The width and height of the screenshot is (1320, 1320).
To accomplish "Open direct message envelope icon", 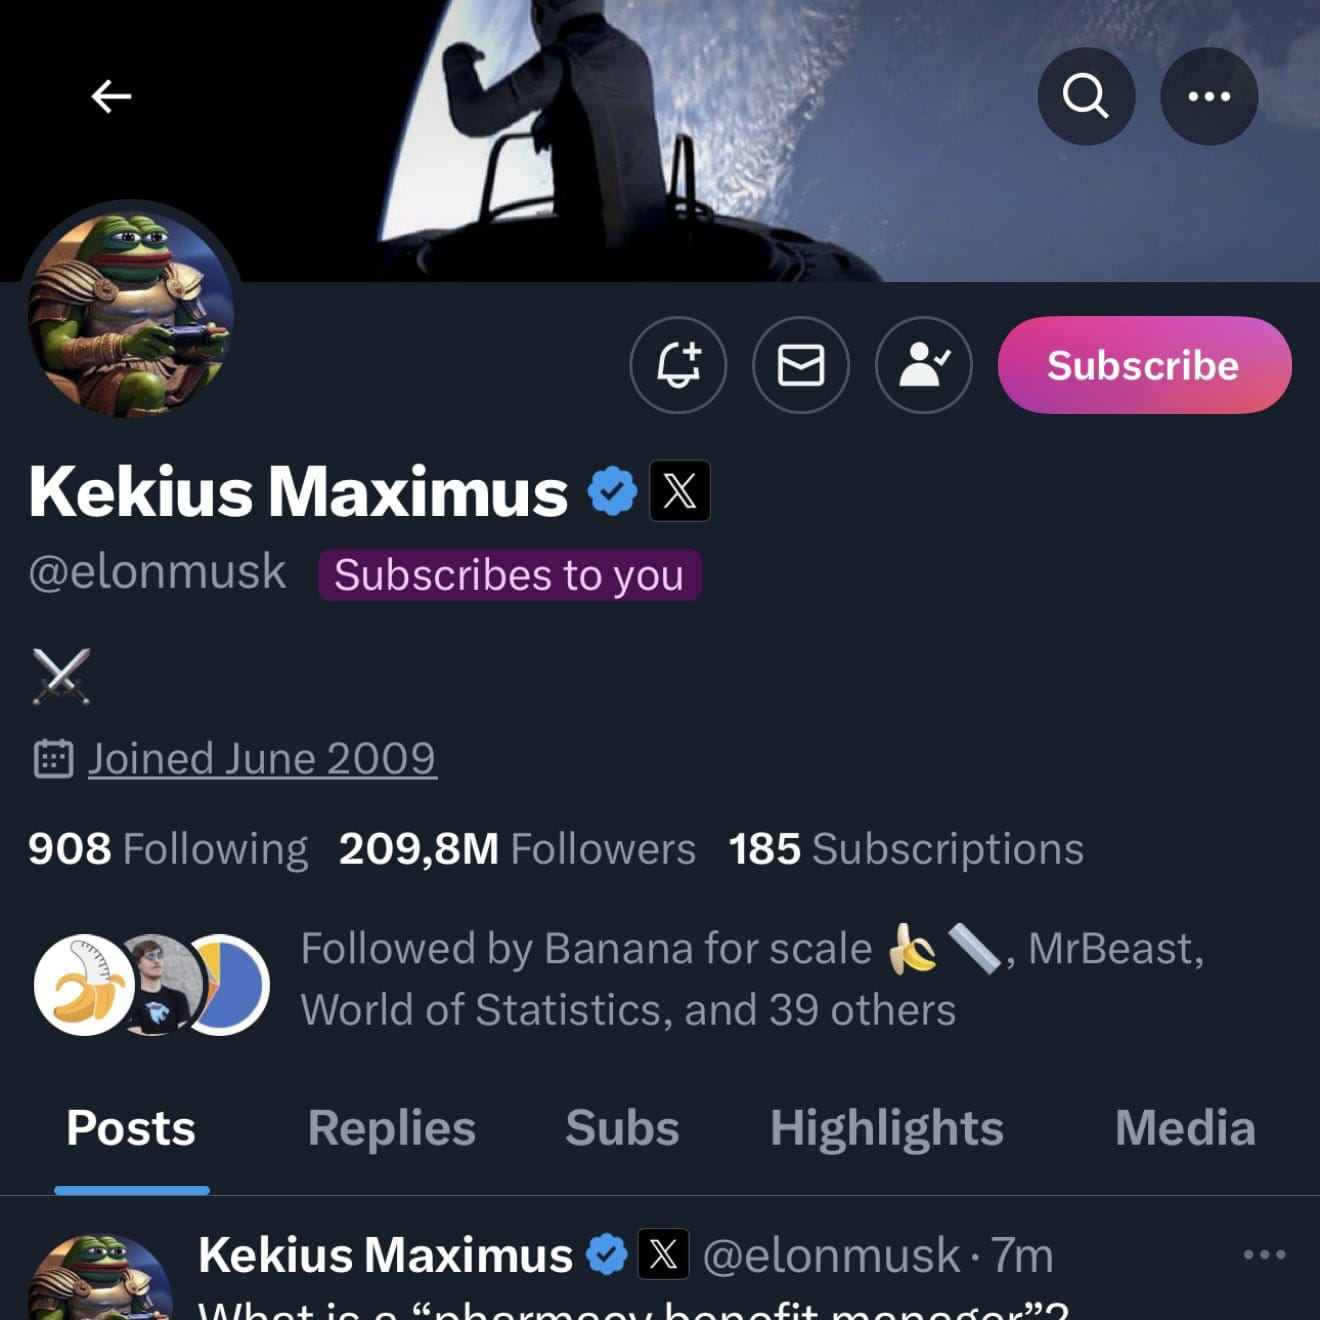I will (801, 365).
